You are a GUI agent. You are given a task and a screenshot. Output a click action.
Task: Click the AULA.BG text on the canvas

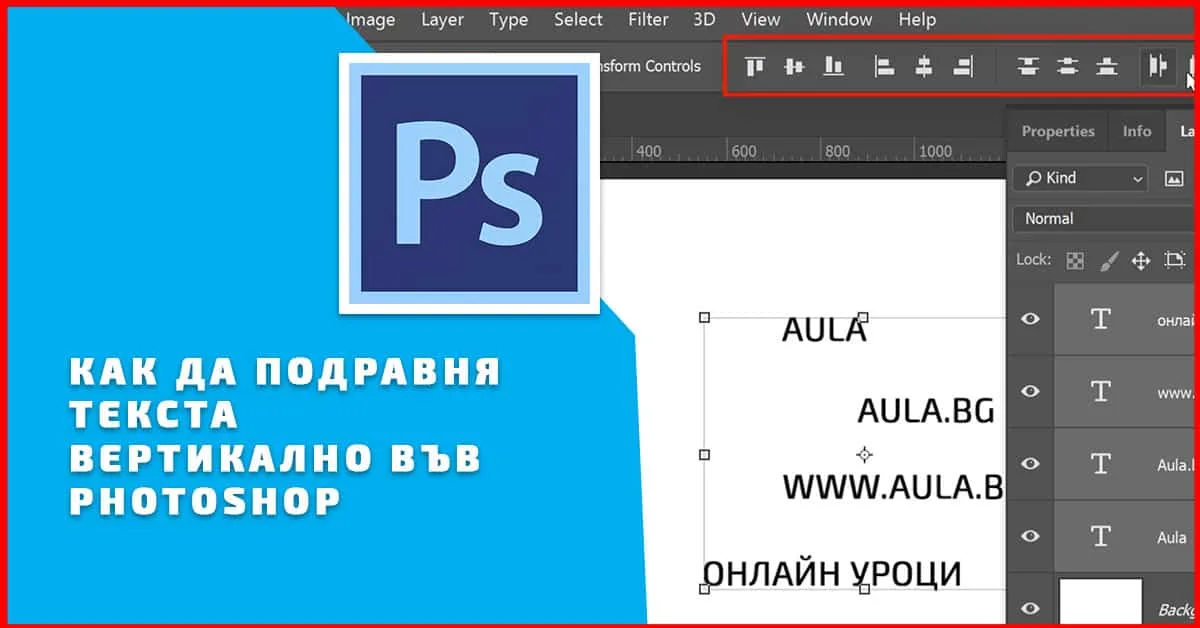tap(926, 410)
